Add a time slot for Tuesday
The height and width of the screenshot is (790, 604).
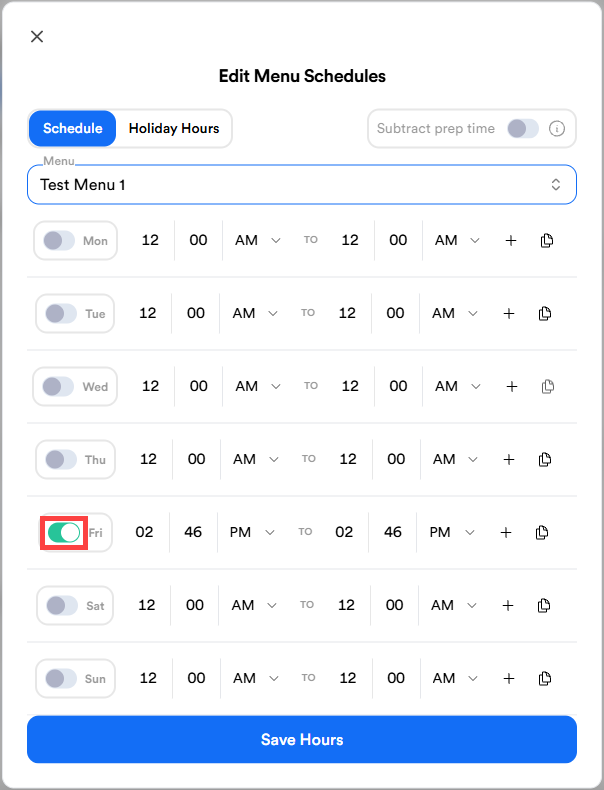[x=508, y=313]
